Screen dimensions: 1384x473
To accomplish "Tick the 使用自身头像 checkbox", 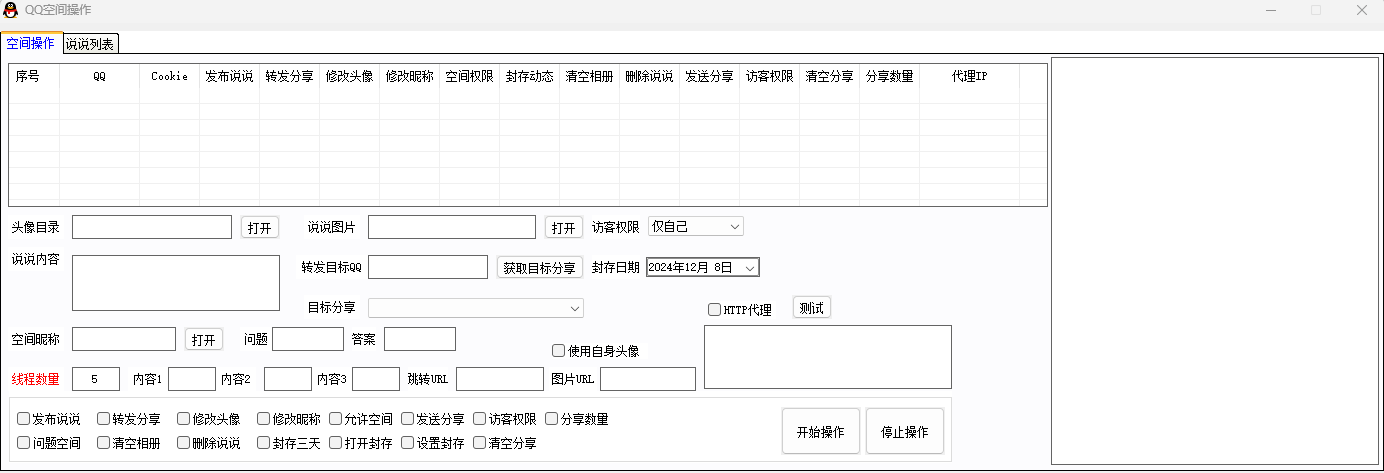I will pos(559,351).
